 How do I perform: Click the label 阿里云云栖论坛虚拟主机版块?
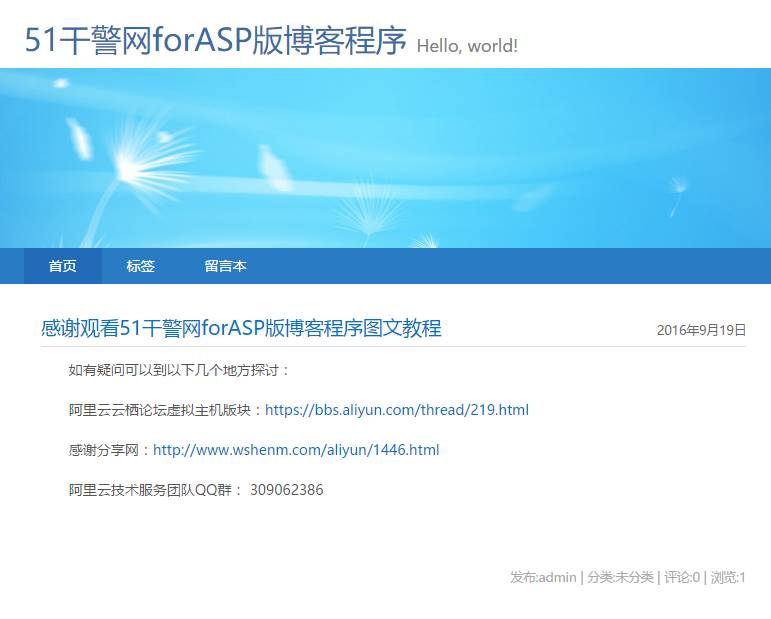pyautogui.click(x=160, y=410)
